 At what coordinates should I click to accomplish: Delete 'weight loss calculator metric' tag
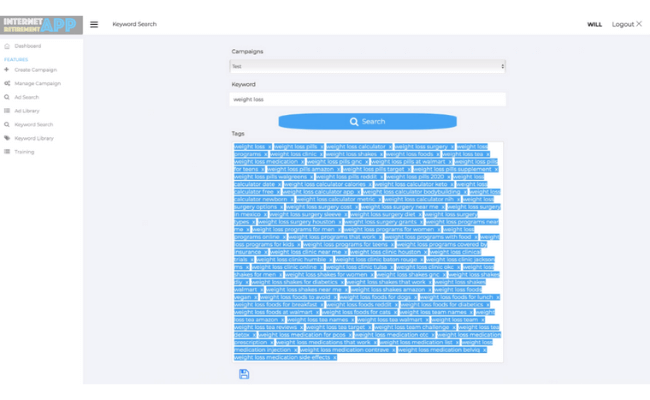tap(380, 199)
